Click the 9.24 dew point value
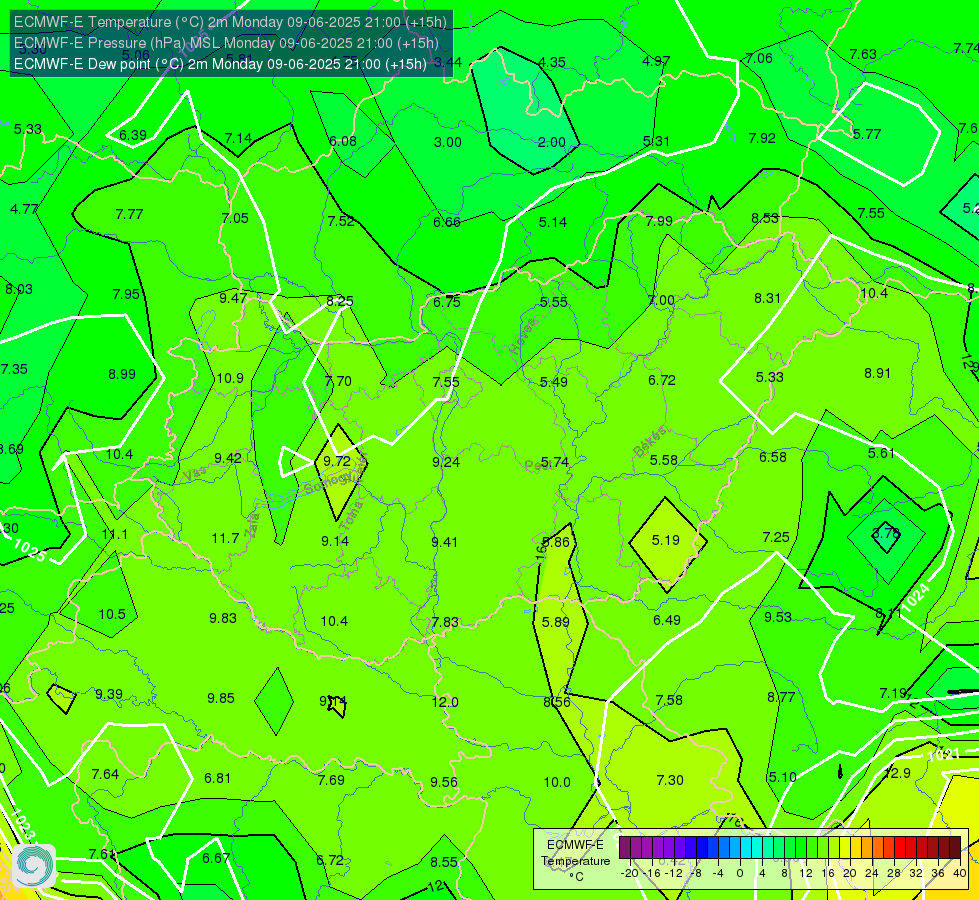Screen dimensions: 979x900 tap(446, 462)
